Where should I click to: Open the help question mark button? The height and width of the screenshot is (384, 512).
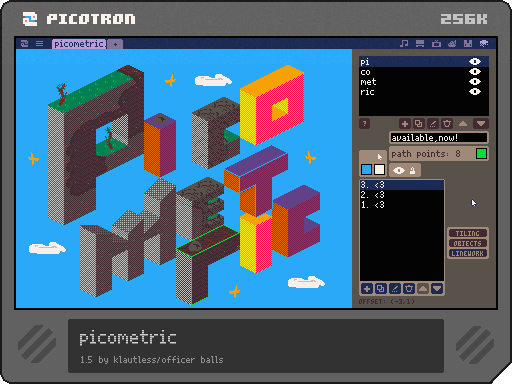364,124
